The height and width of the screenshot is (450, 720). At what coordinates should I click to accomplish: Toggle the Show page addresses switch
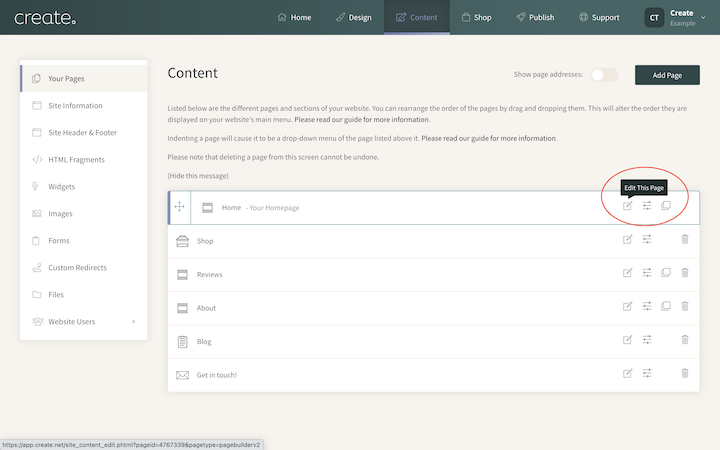click(x=604, y=75)
